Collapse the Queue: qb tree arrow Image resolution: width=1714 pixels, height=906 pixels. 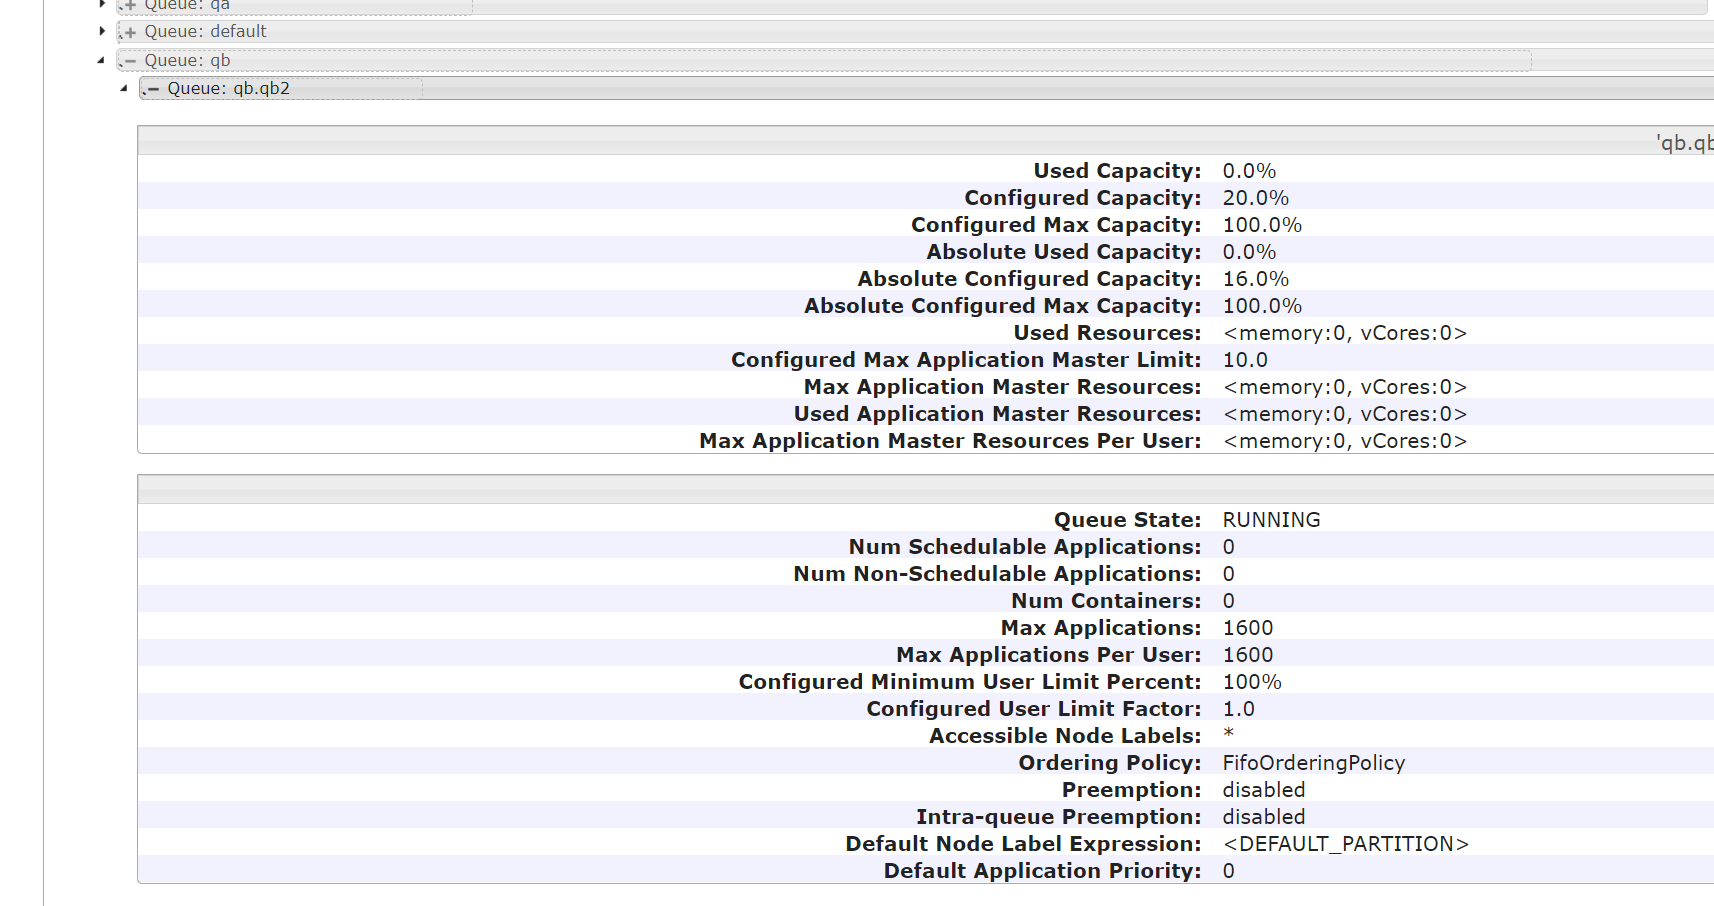101,60
